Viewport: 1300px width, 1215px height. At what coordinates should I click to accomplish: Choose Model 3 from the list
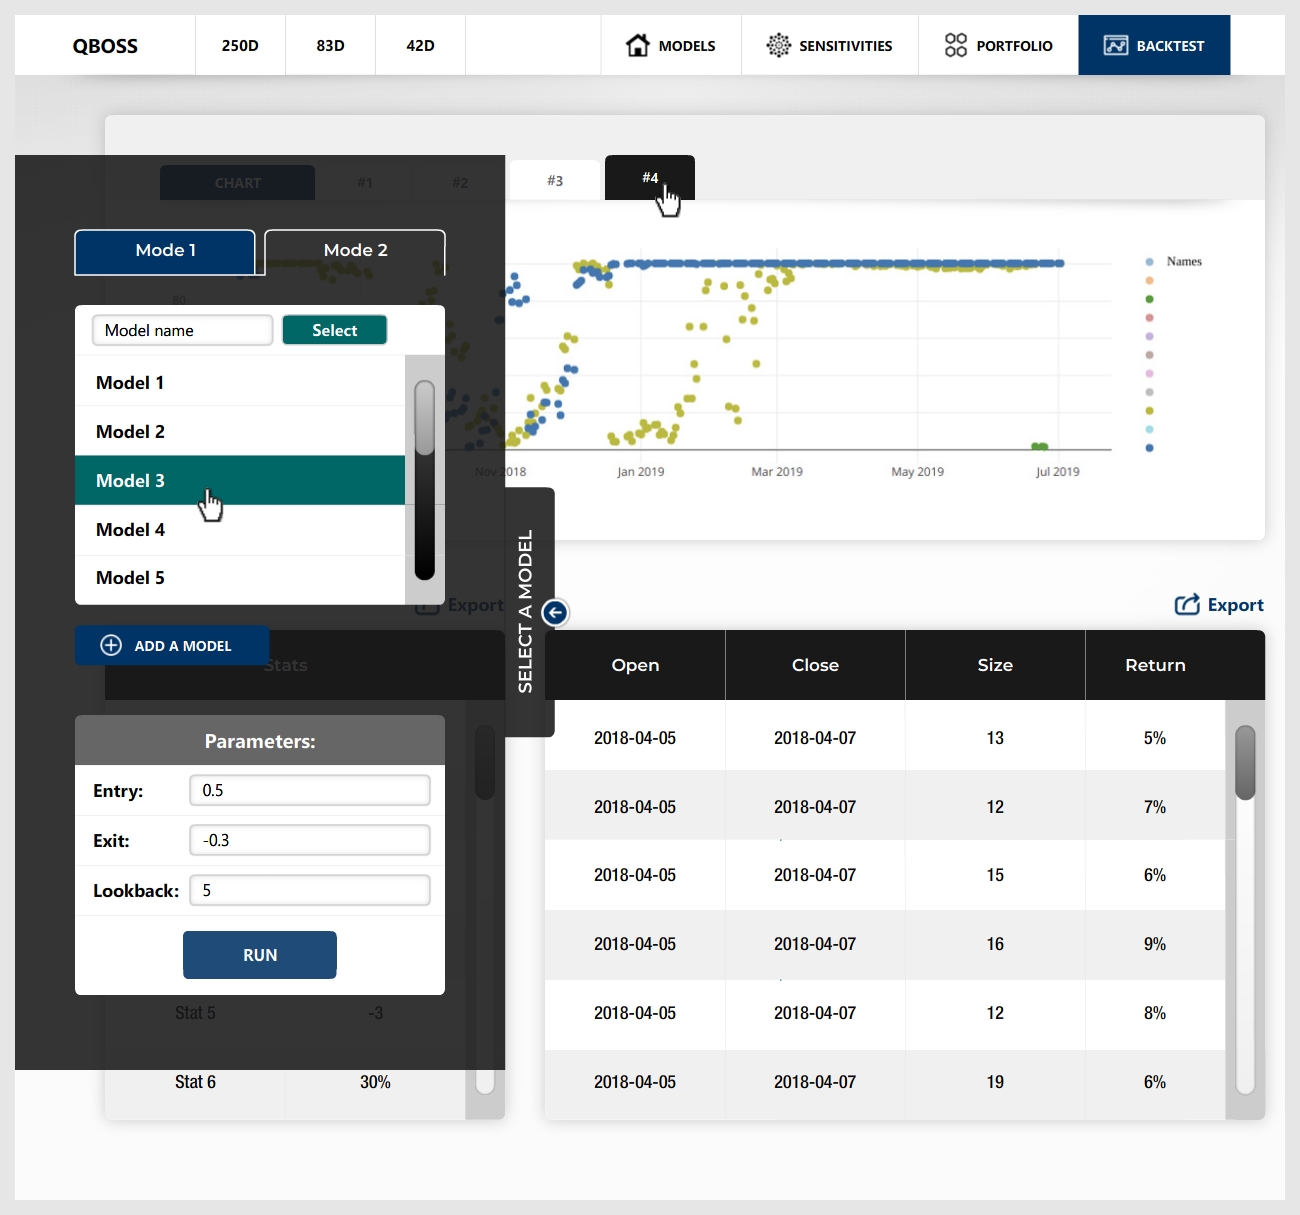click(x=240, y=481)
